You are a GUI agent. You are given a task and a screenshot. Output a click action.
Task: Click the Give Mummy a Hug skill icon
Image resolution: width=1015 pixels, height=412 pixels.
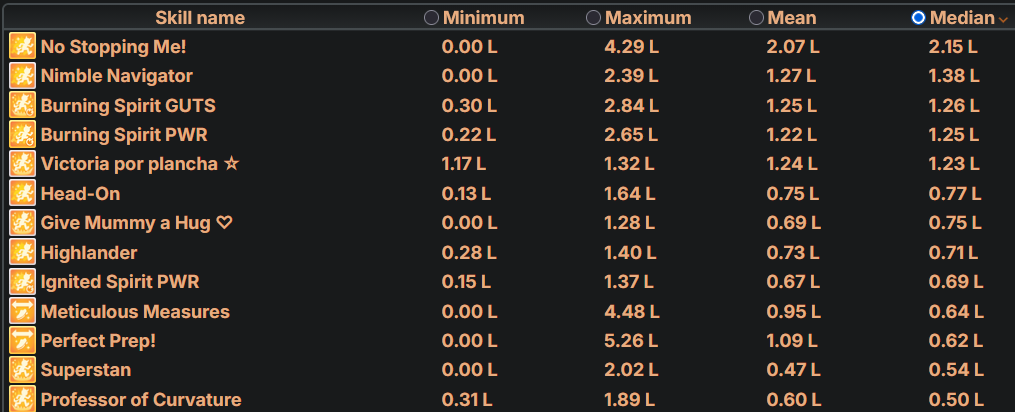[x=22, y=223]
